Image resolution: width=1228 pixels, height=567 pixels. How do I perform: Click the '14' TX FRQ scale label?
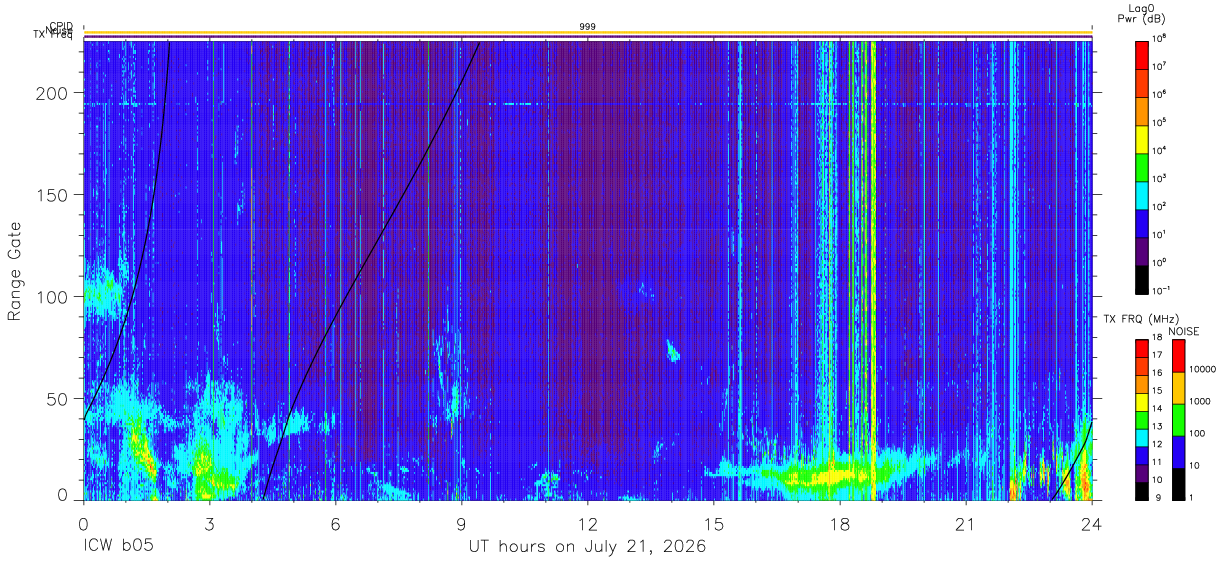[x=1157, y=409]
